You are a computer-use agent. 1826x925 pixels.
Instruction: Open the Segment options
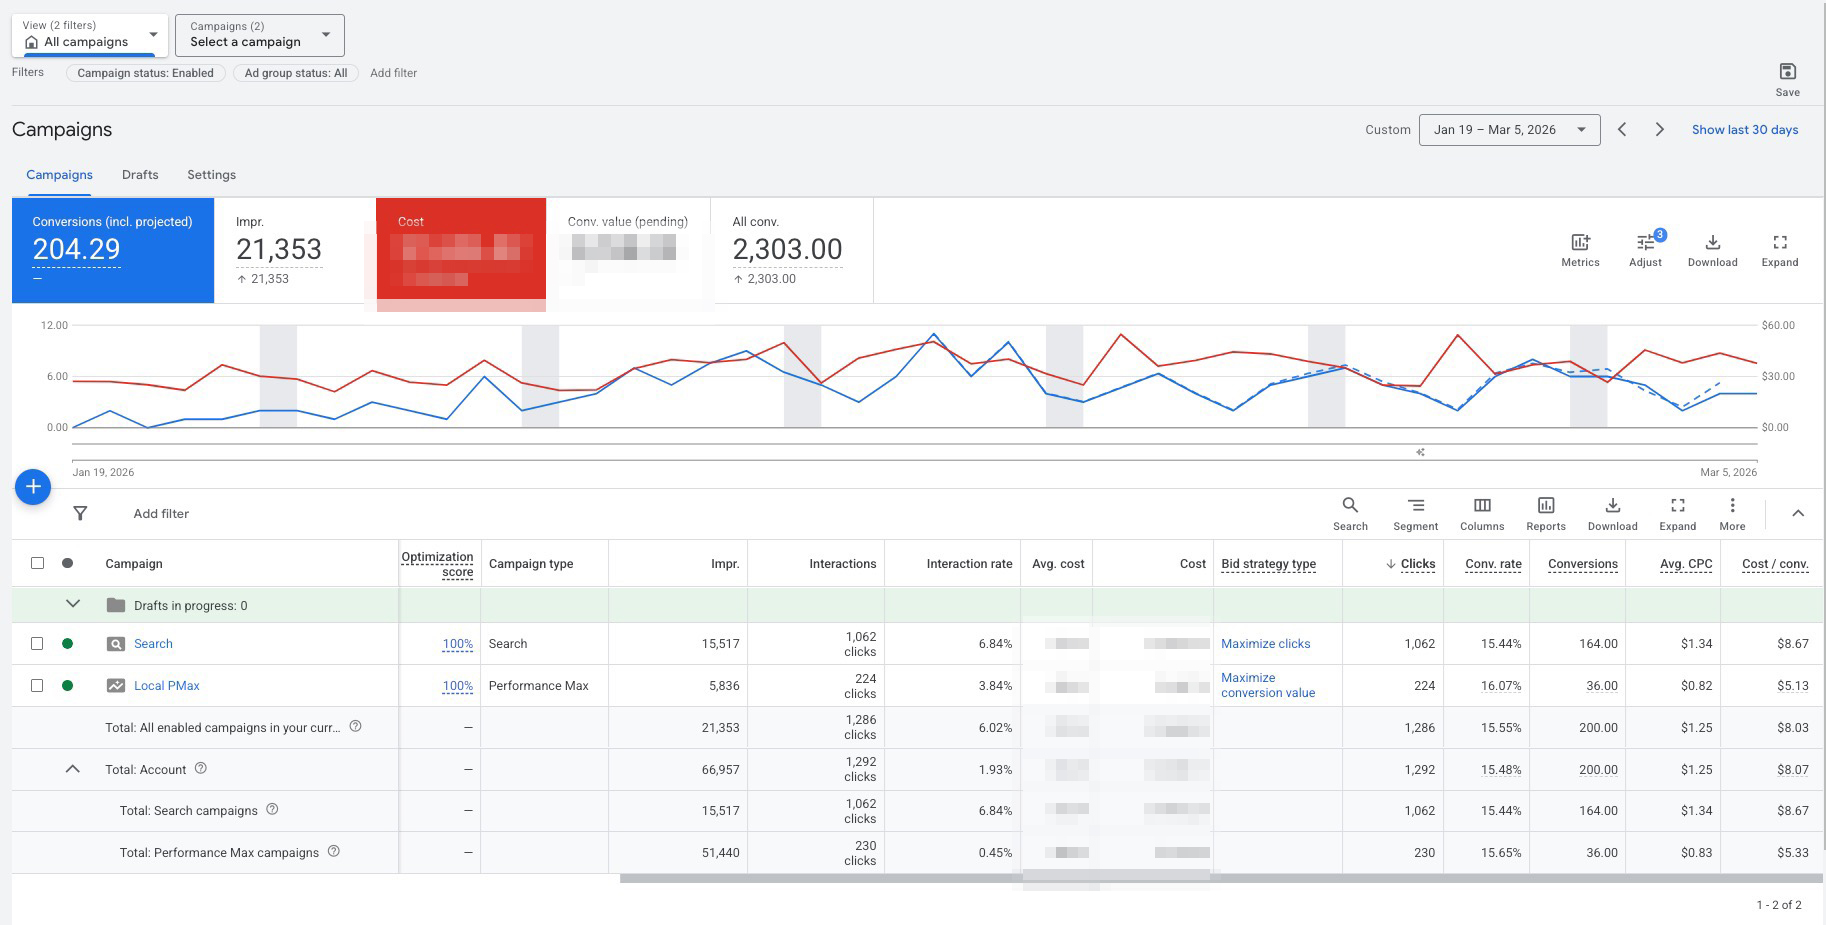tap(1415, 512)
